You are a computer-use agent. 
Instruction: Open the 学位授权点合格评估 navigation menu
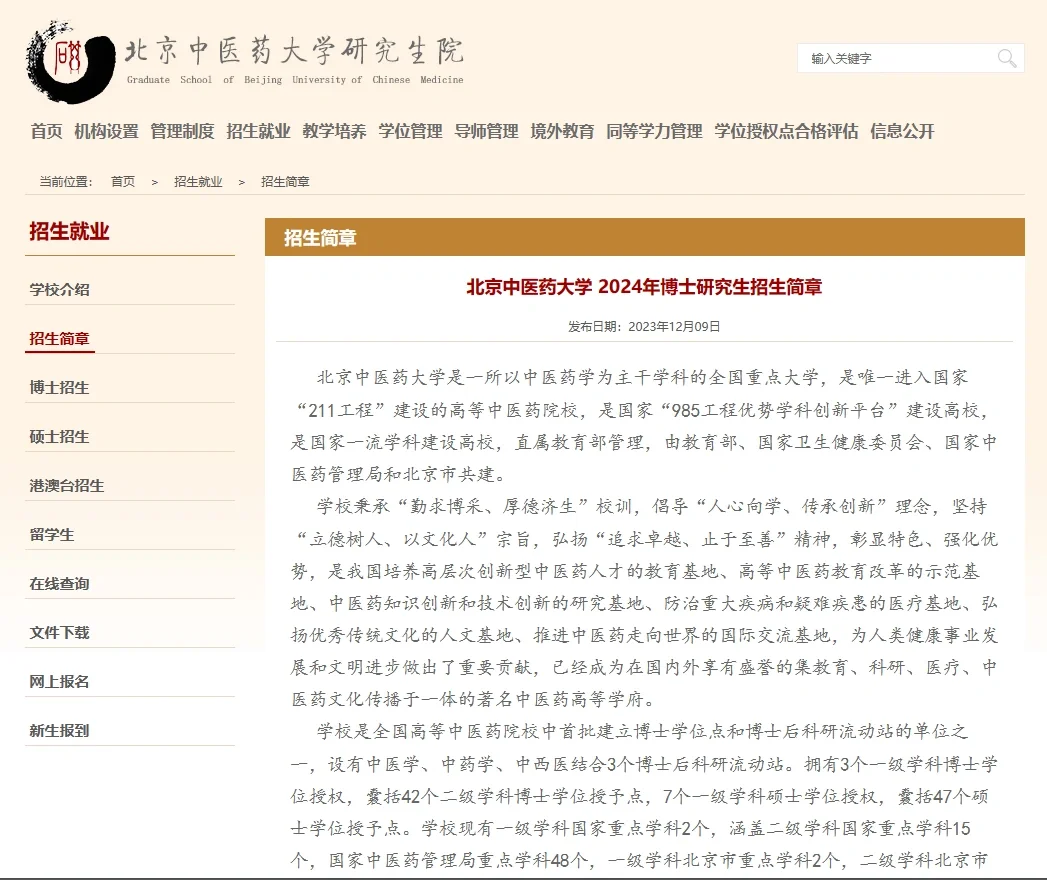787,132
